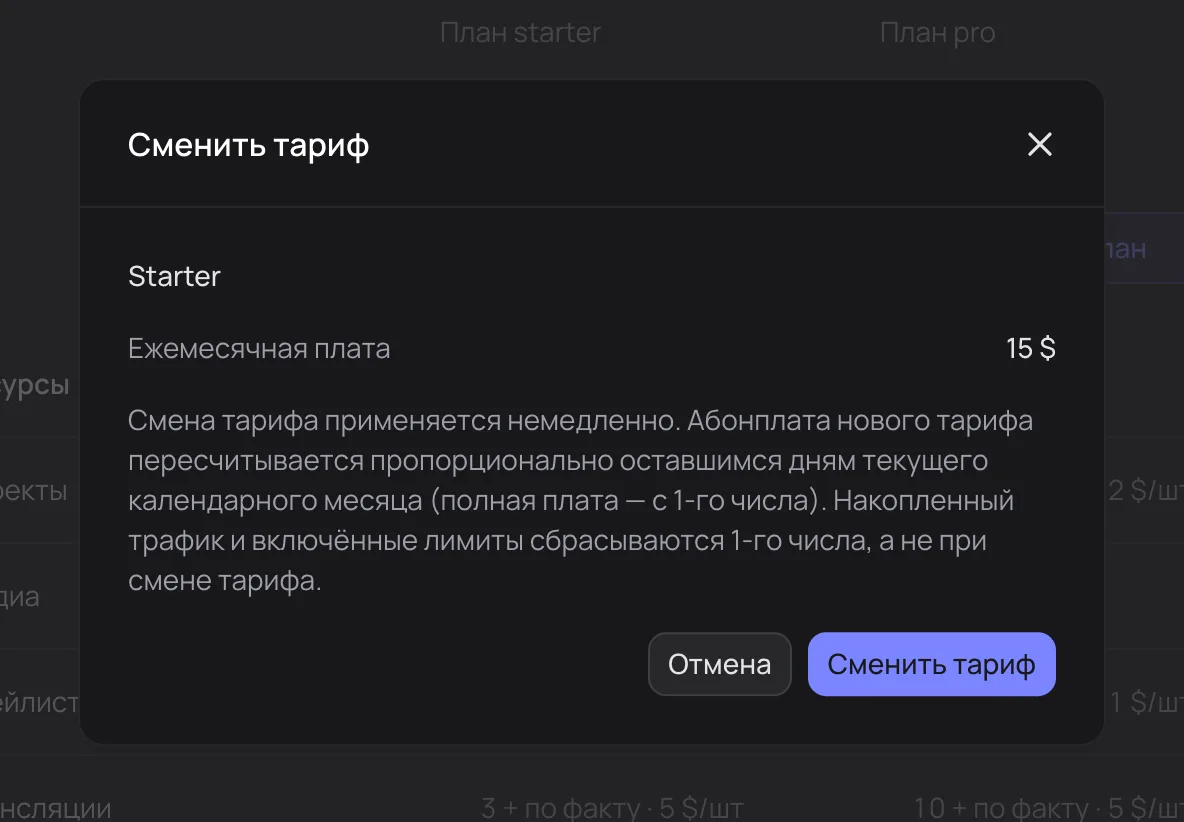The image size is (1184, 822).
Task: Click the tariff change explanation paragraph
Action: point(580,500)
